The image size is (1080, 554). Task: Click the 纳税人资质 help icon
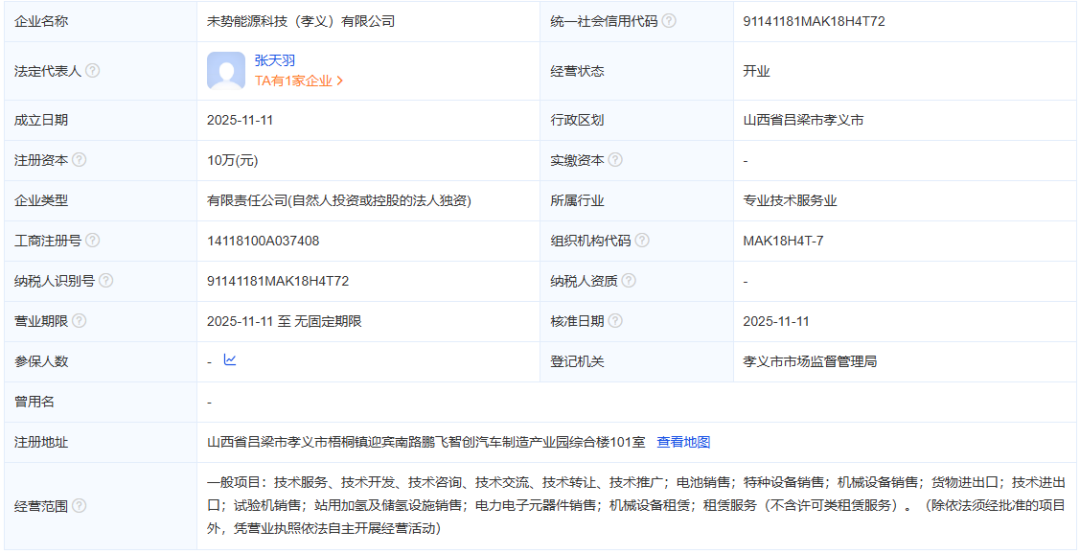[628, 281]
